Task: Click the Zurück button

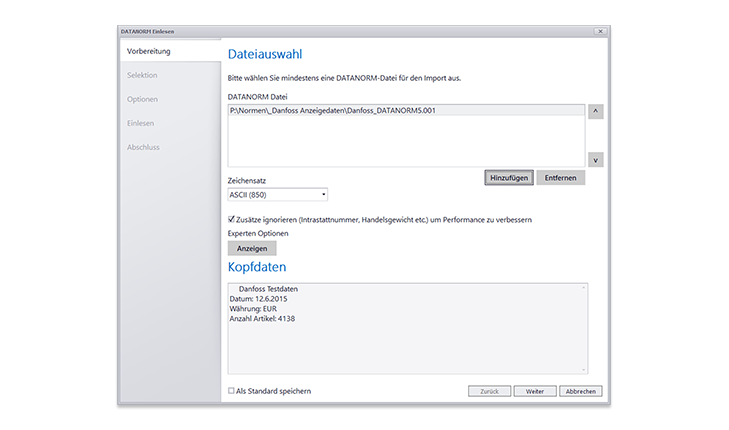Action: (490, 391)
